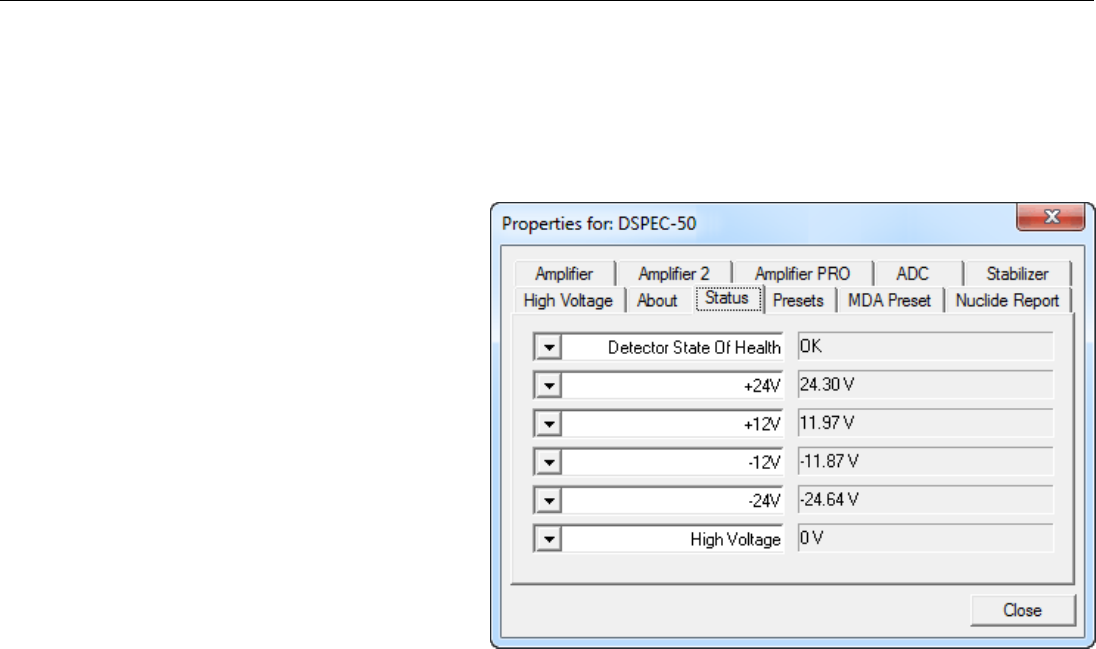1096x649 pixels.
Task: Select the Status tab
Action: [727, 299]
